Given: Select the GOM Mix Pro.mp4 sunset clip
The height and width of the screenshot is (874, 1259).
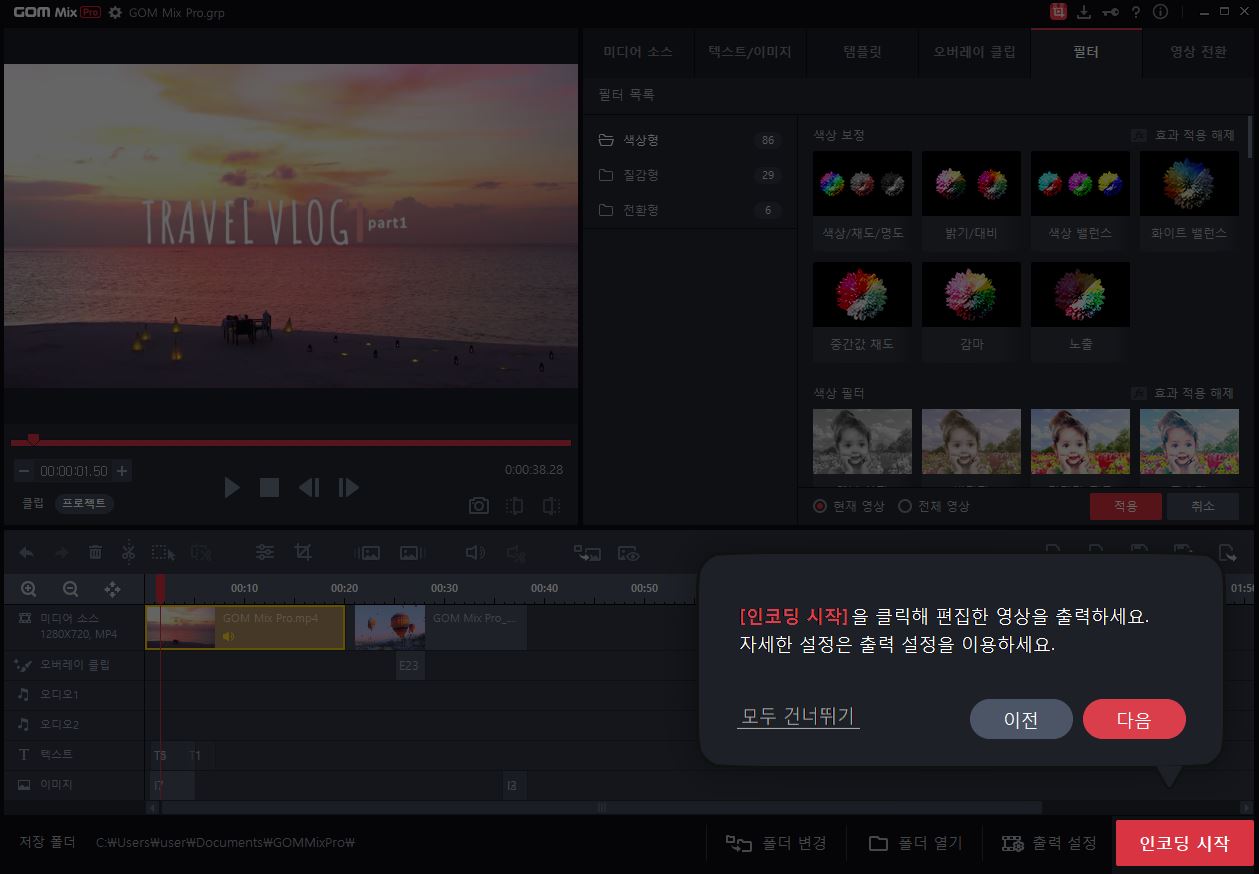Looking at the screenshot, I should (245, 627).
